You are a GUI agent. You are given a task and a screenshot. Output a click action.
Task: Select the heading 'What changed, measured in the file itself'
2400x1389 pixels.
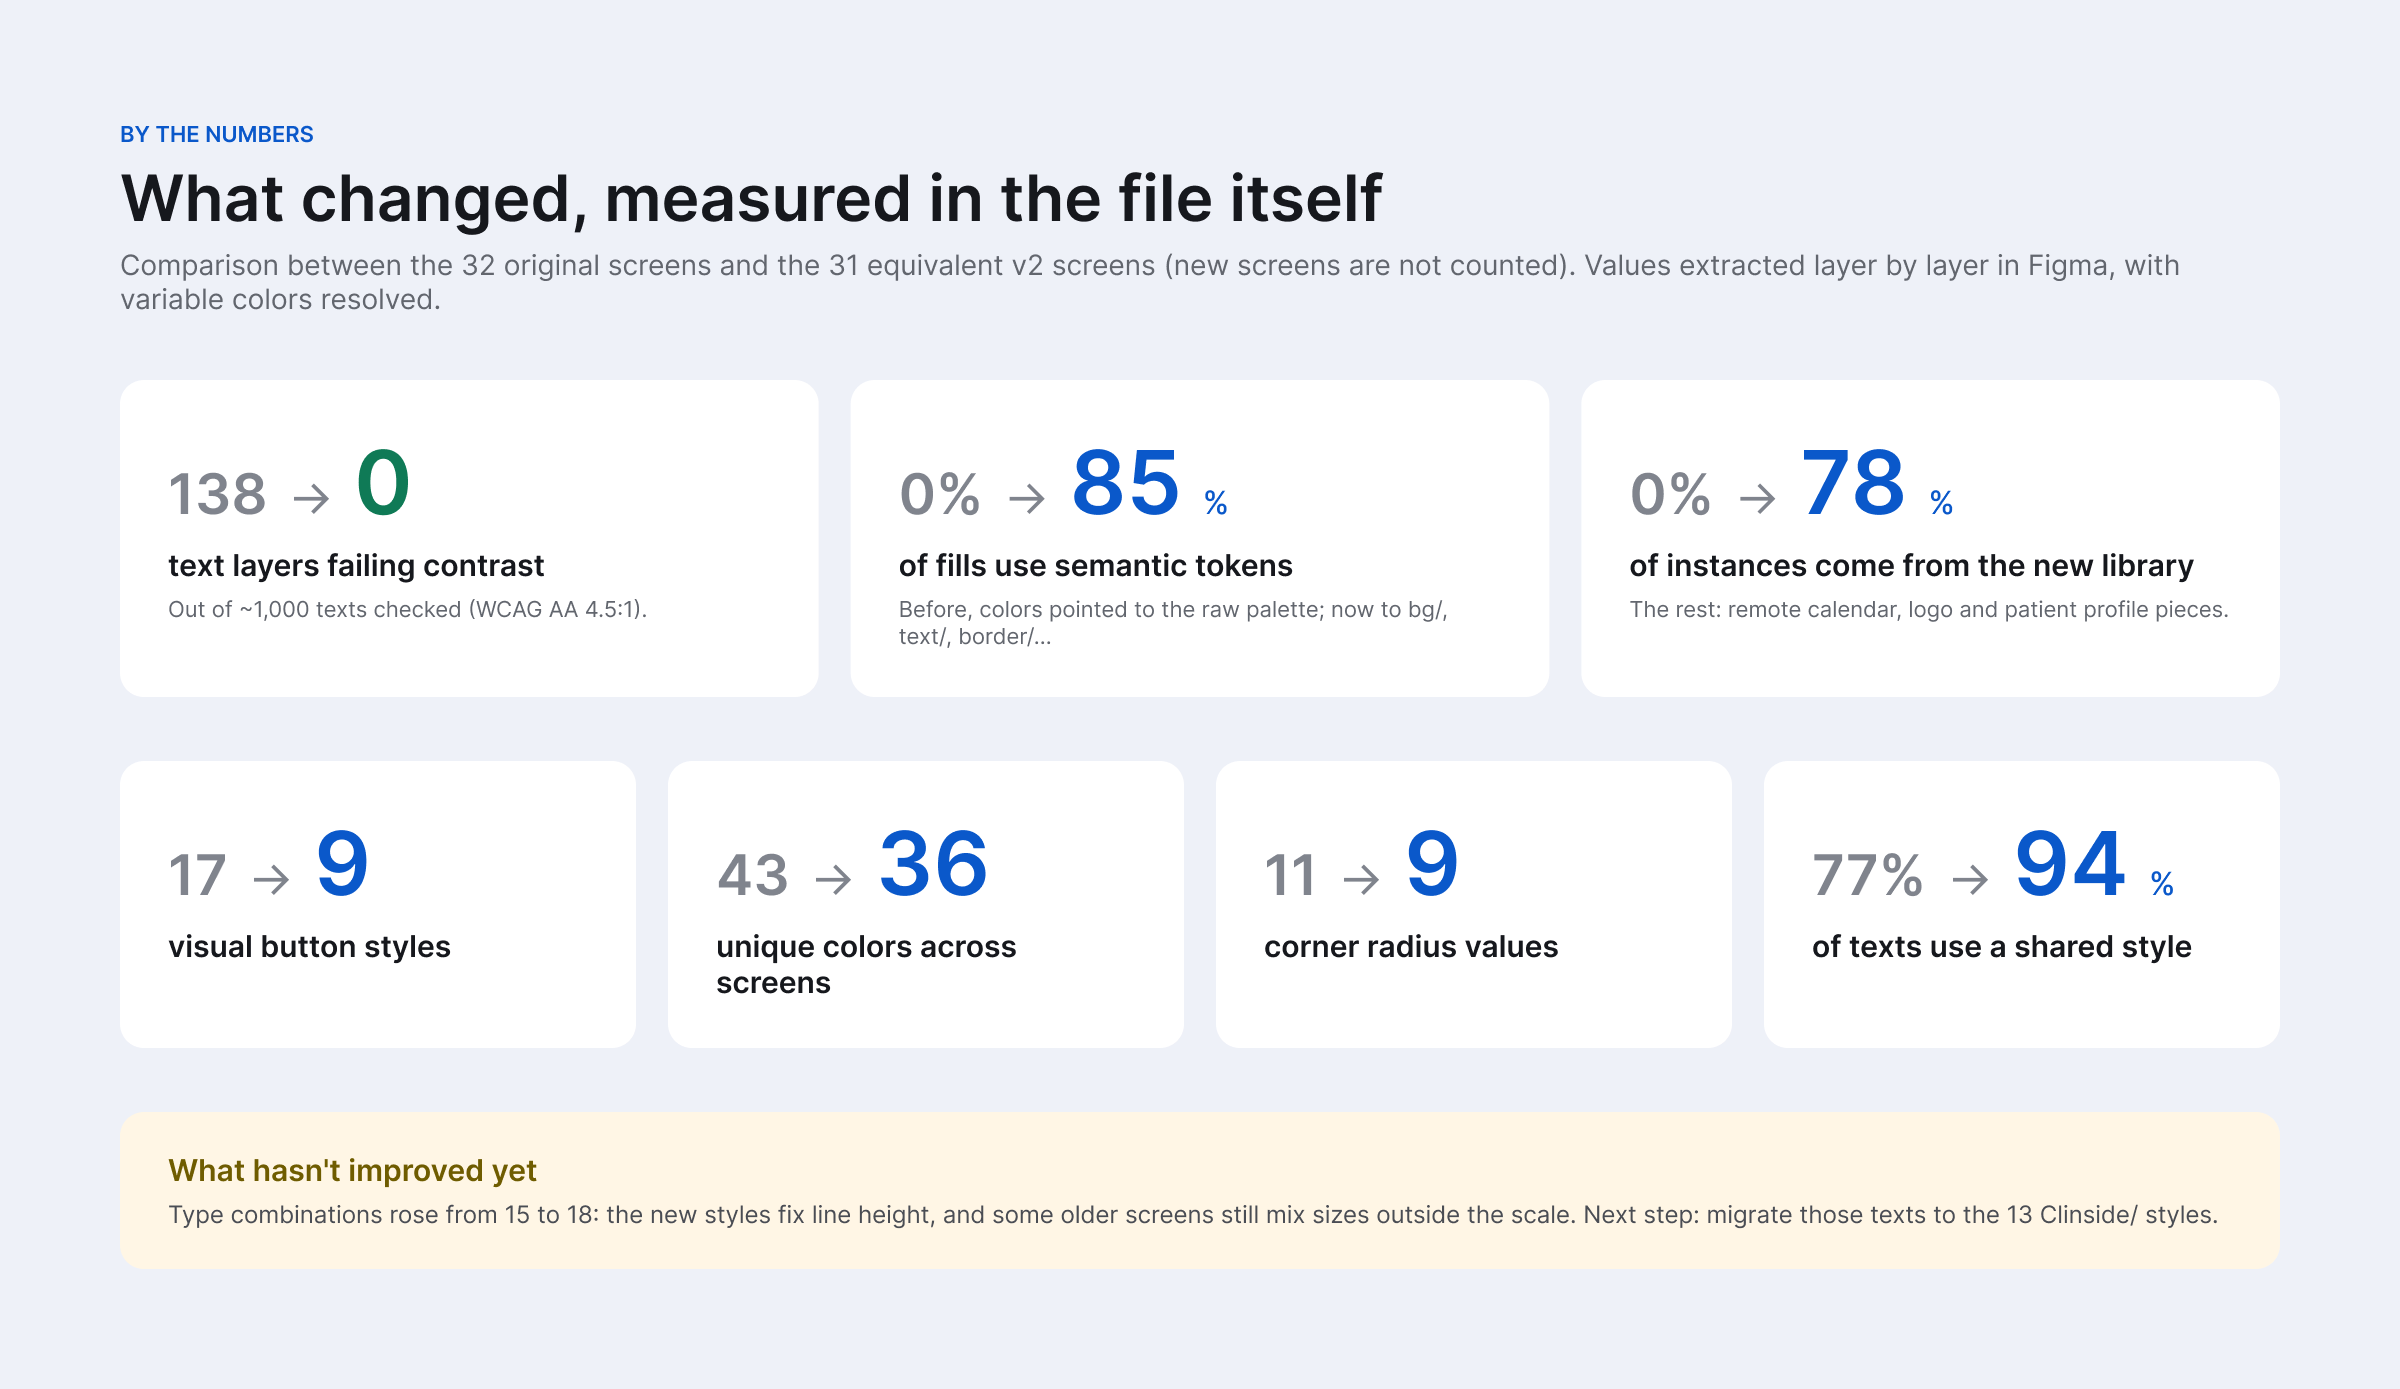(x=751, y=198)
